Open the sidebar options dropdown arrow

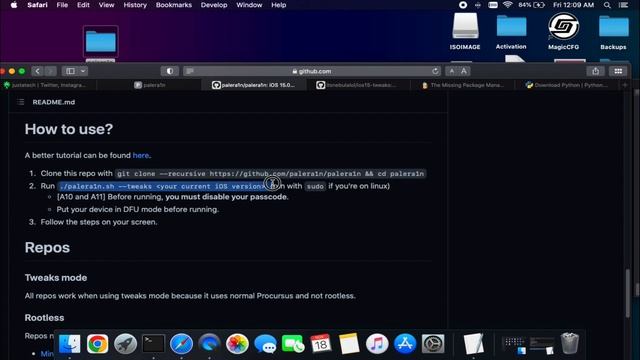click(x=83, y=71)
